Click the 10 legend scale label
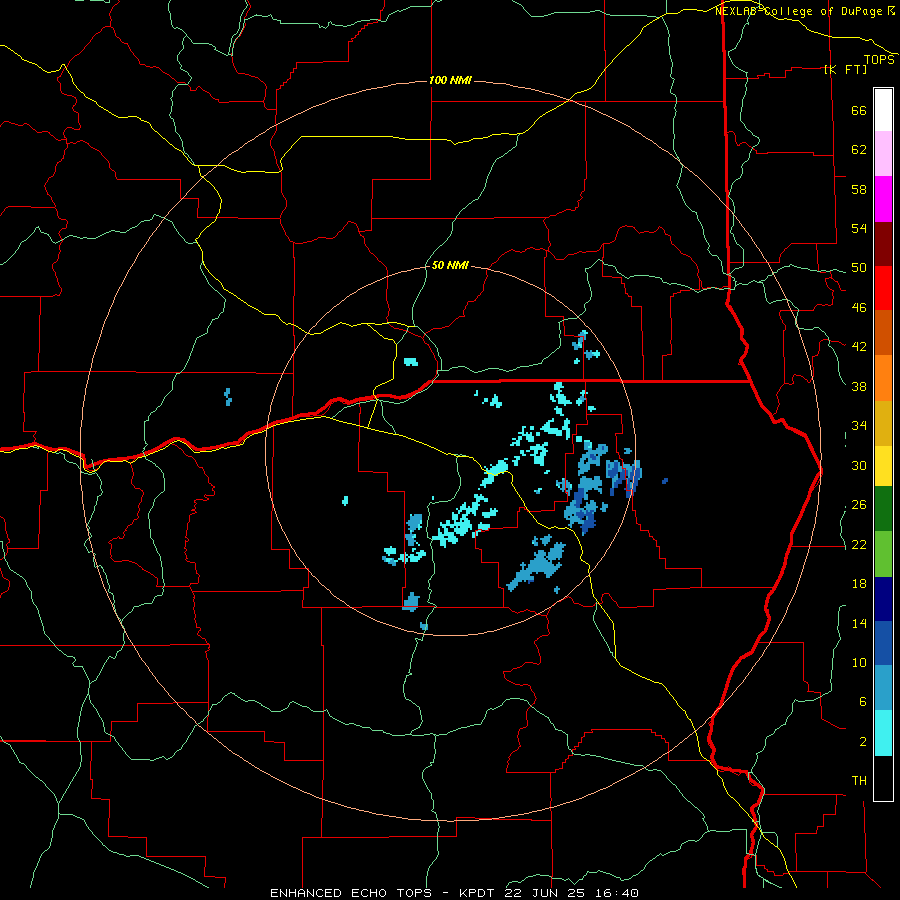Screen dimensions: 900x900 coord(859,662)
